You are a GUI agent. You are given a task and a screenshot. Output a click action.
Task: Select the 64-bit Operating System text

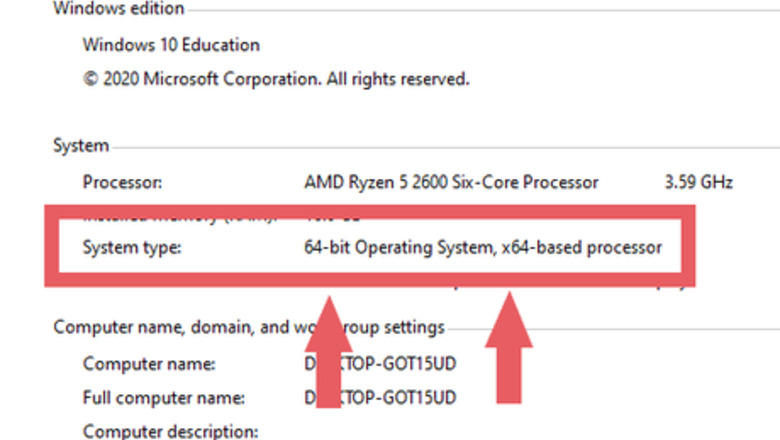point(398,247)
